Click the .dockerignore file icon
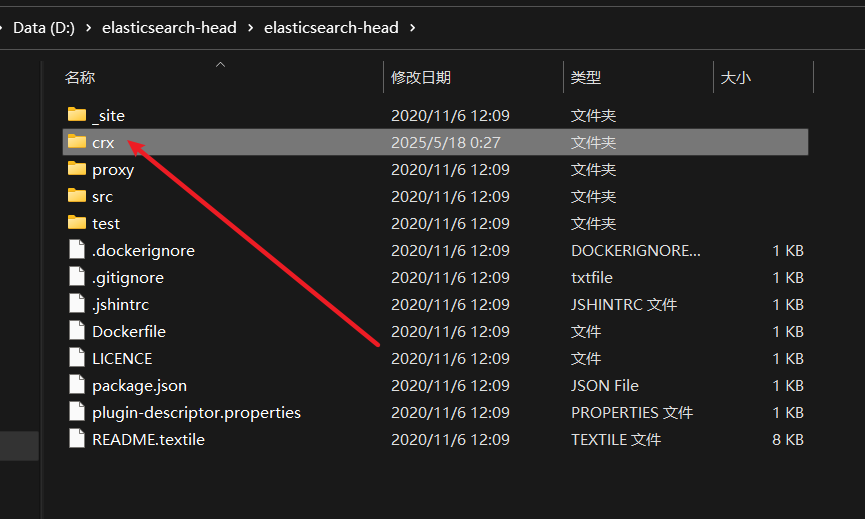The image size is (865, 519). [x=77, y=249]
